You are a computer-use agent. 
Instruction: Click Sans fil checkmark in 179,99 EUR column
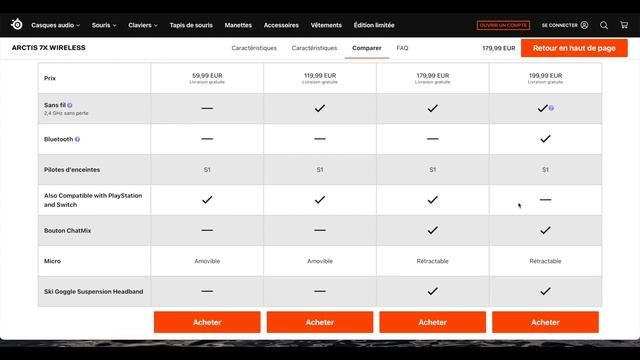[x=433, y=108]
